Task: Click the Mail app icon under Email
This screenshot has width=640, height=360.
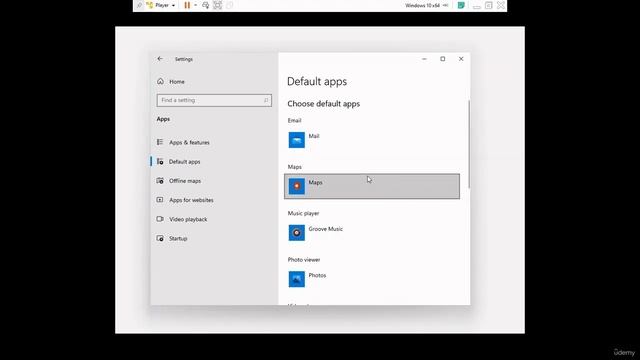Action: tap(297, 140)
